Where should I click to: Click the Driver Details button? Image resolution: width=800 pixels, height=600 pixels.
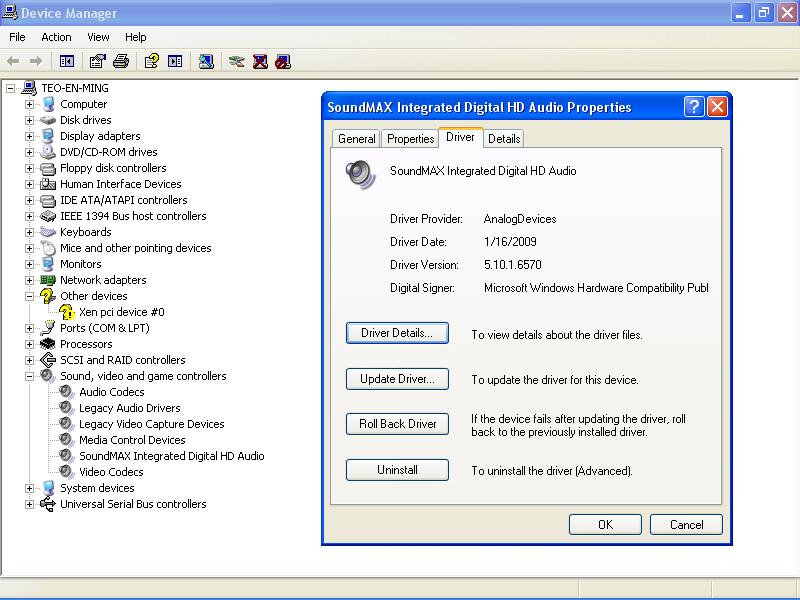coord(397,333)
